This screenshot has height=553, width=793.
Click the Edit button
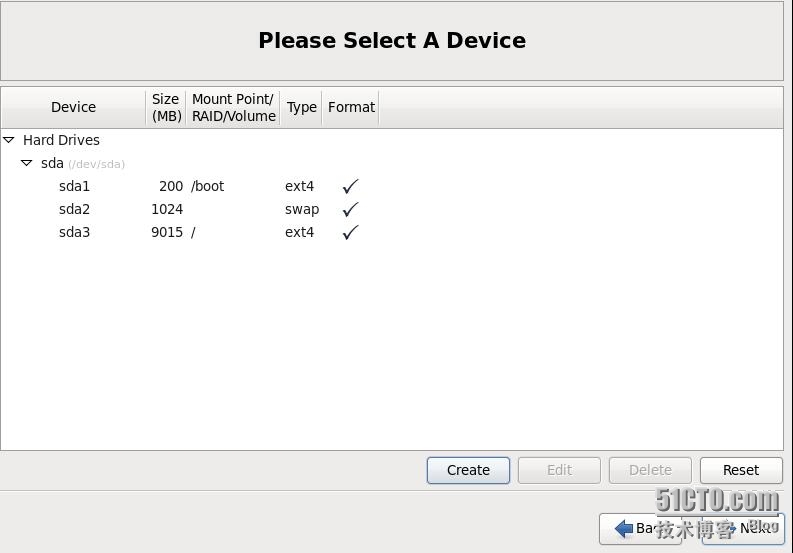(559, 470)
